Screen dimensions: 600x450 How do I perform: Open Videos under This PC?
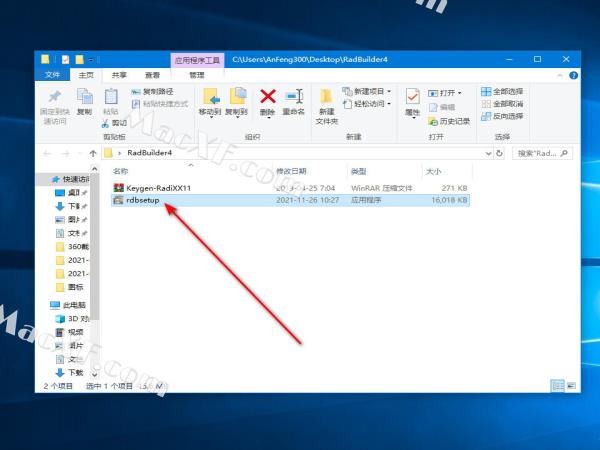tap(69, 332)
